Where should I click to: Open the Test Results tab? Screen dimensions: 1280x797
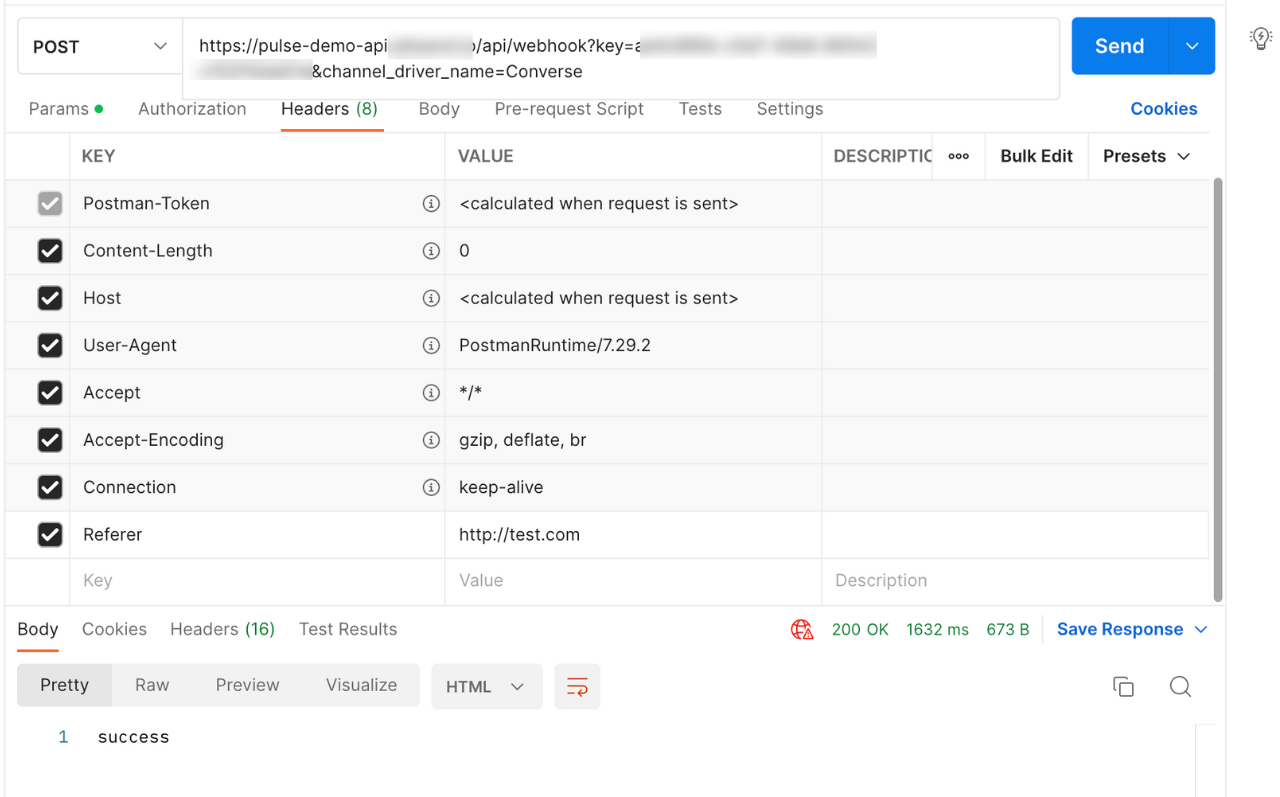(x=348, y=629)
